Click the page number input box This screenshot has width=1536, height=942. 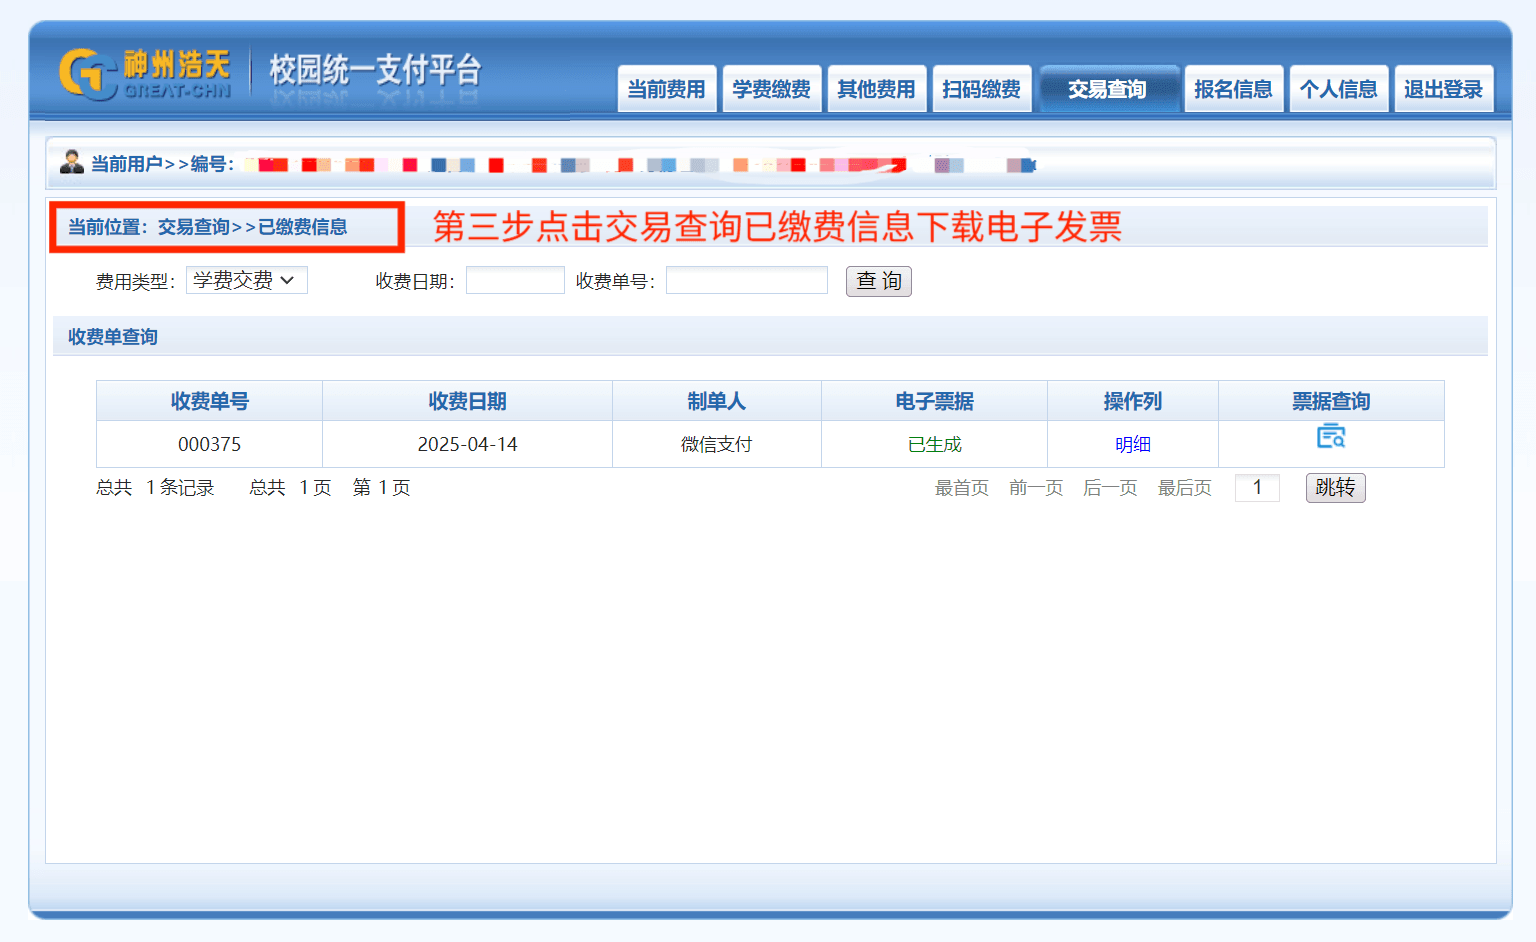tap(1257, 488)
